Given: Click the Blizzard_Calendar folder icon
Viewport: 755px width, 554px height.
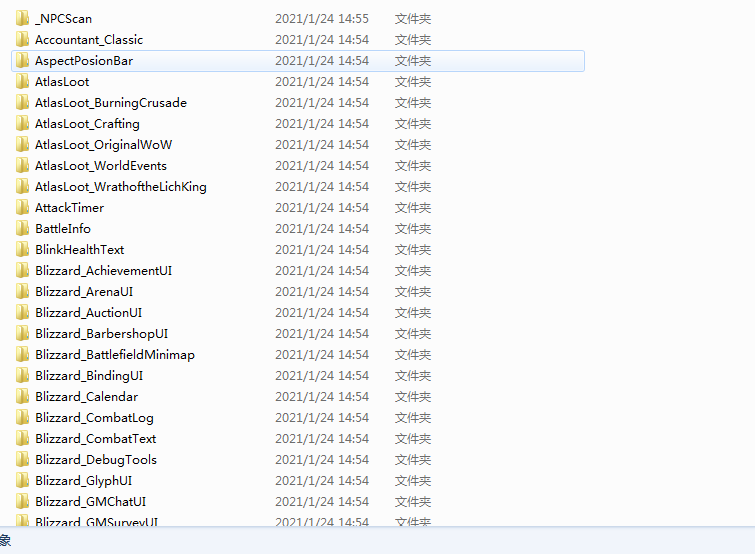Looking at the screenshot, I should [x=22, y=397].
